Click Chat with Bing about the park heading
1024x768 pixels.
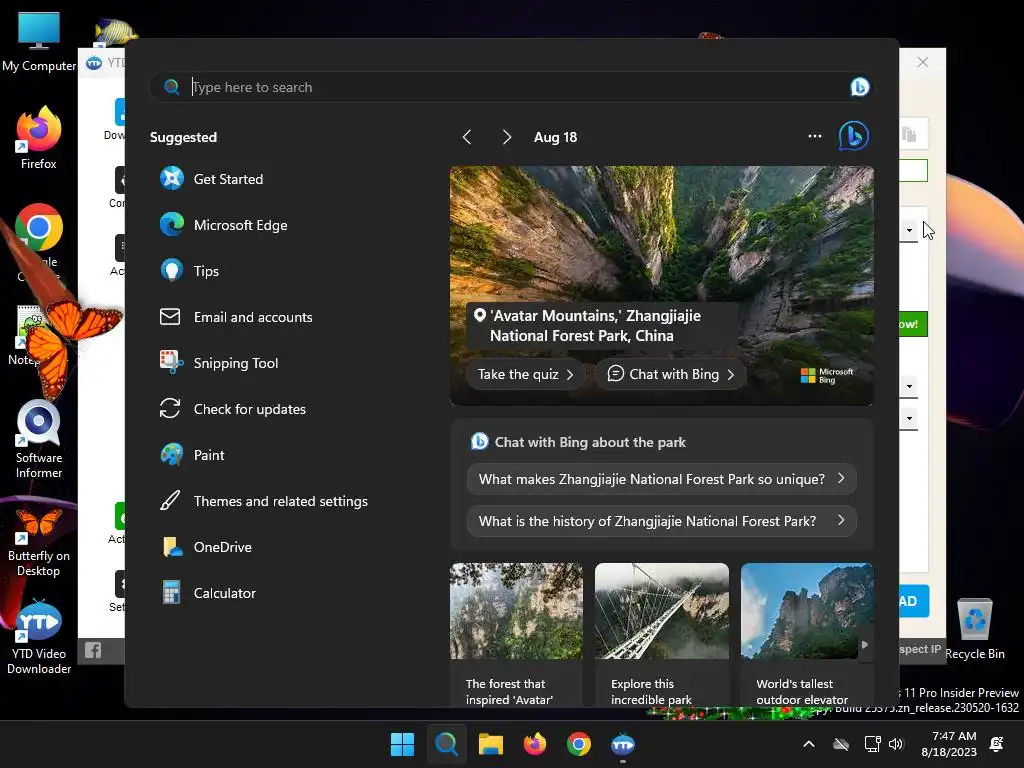(590, 442)
